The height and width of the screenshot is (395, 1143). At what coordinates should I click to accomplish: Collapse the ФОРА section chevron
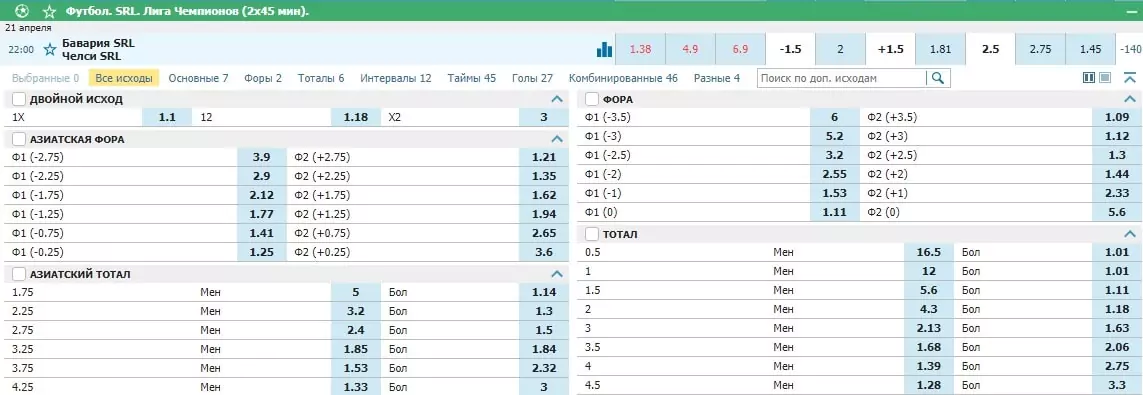coord(1130,99)
